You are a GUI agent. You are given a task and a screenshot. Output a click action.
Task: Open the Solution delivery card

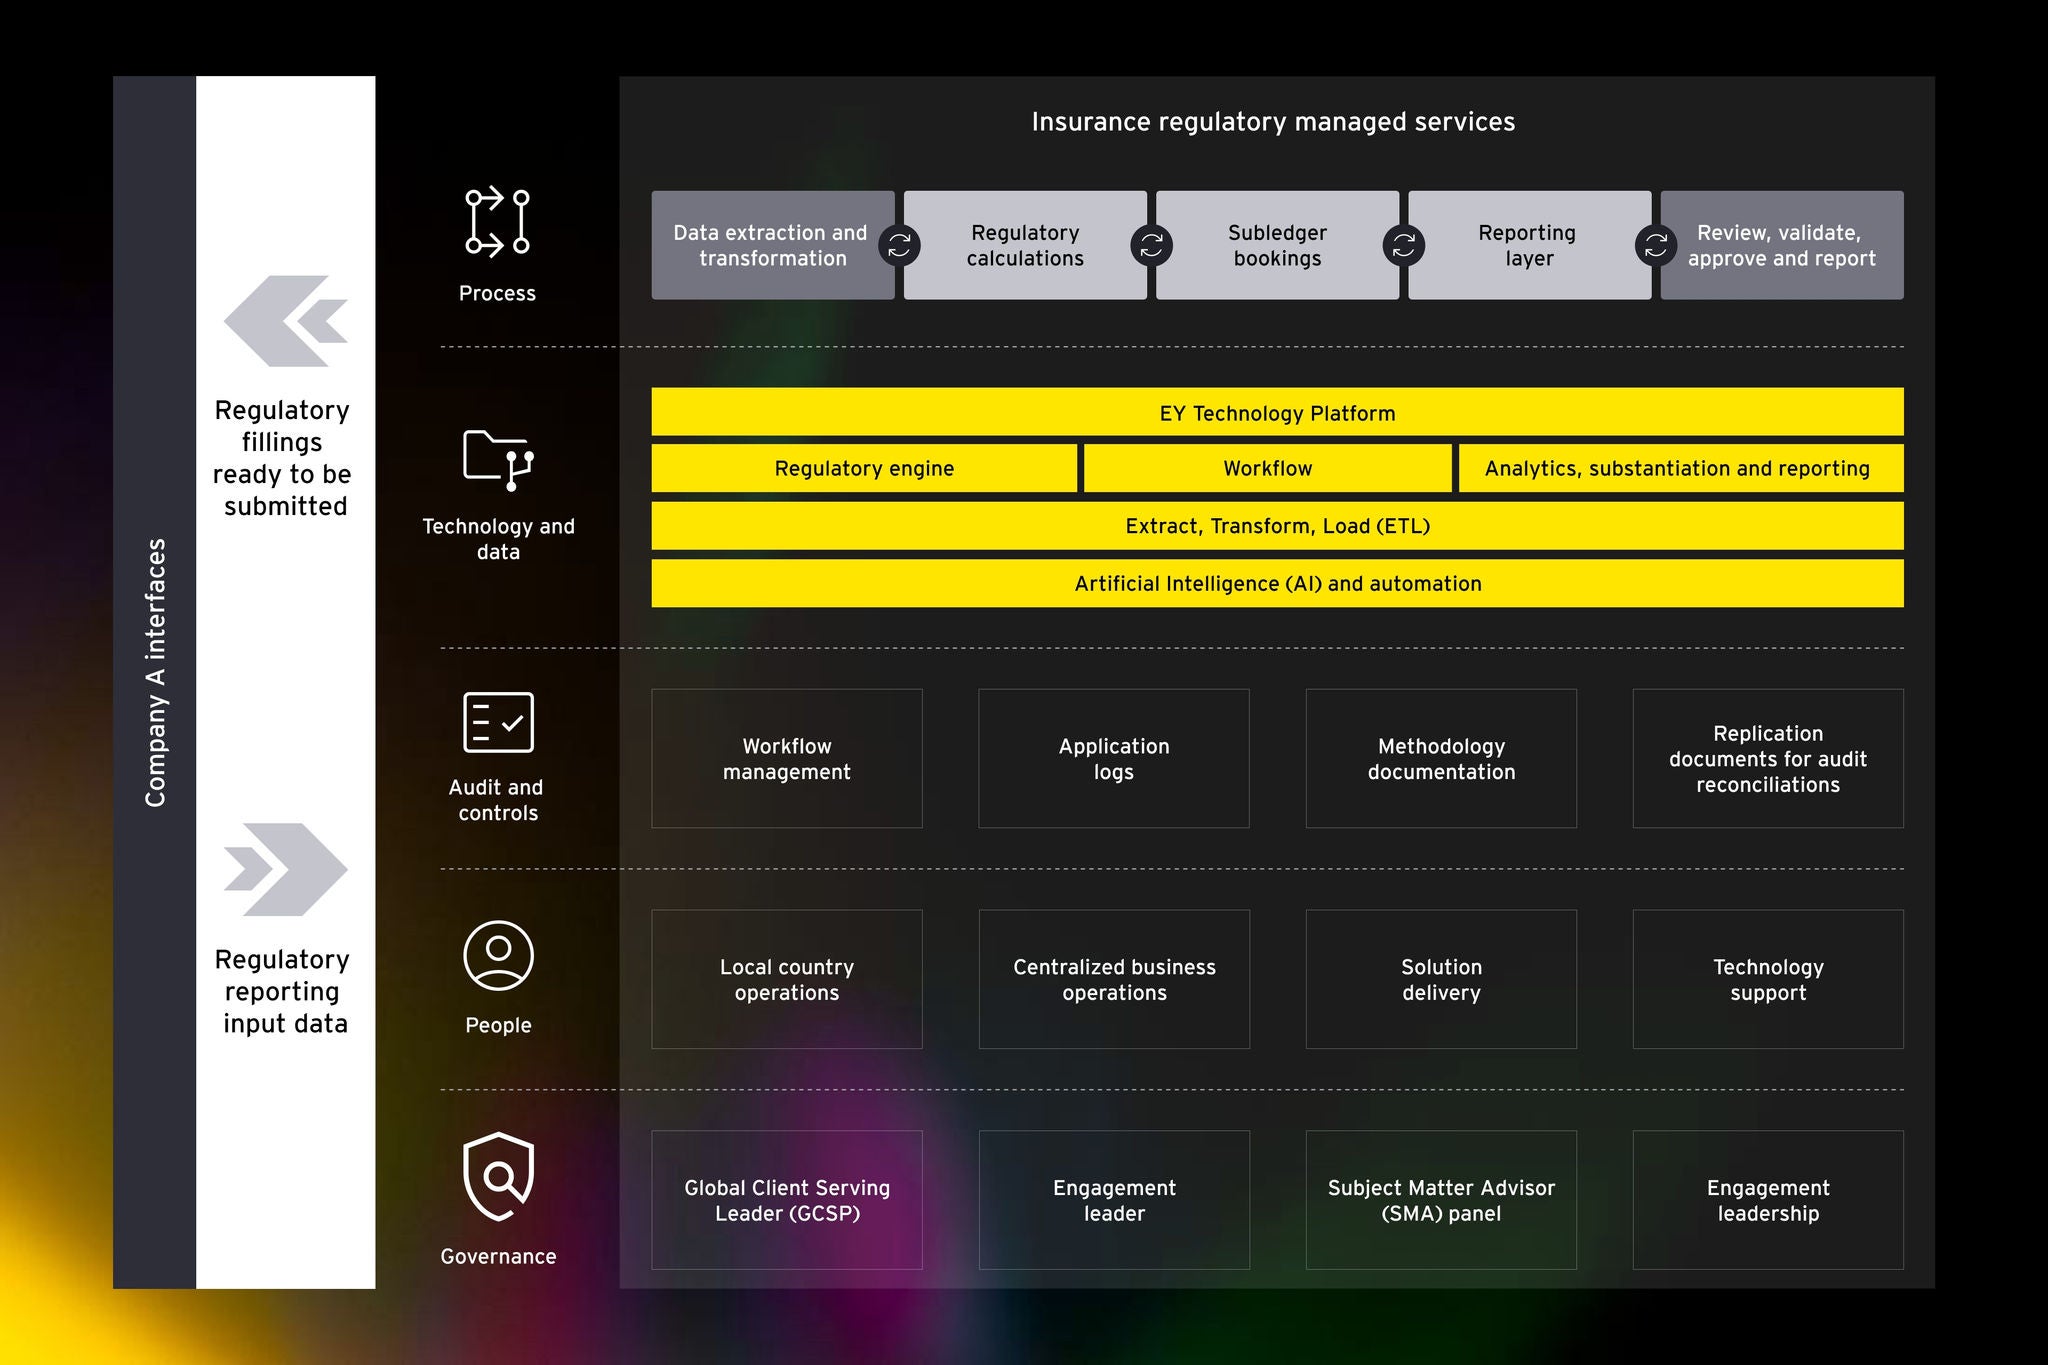[1441, 979]
